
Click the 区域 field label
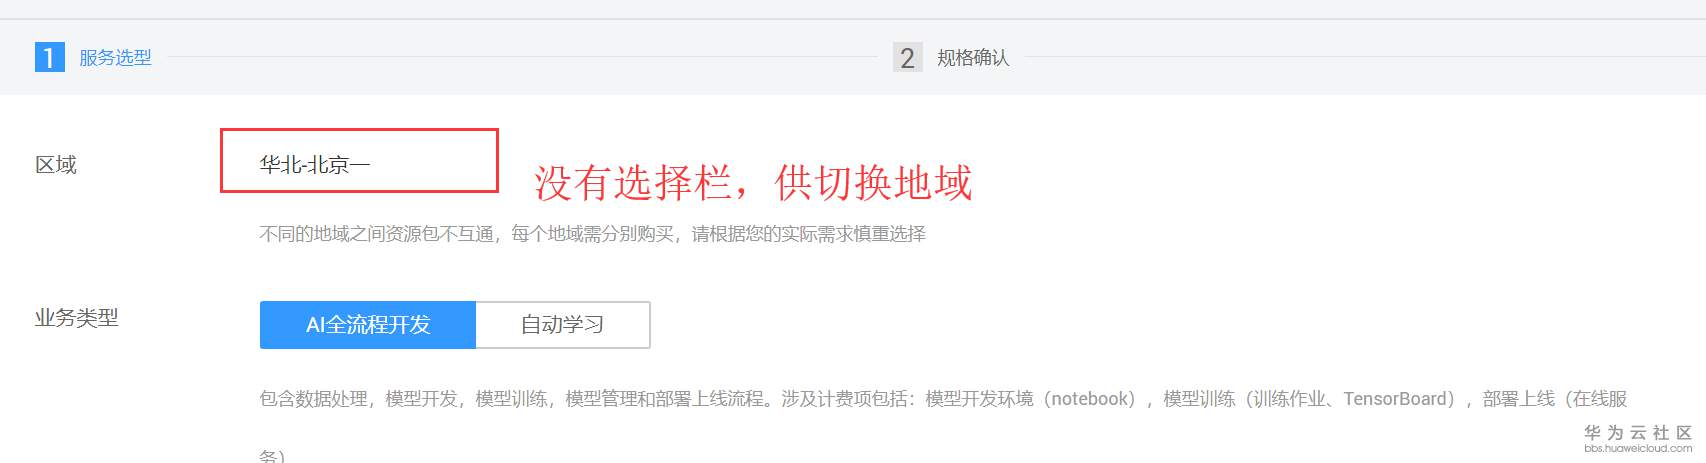coord(56,165)
